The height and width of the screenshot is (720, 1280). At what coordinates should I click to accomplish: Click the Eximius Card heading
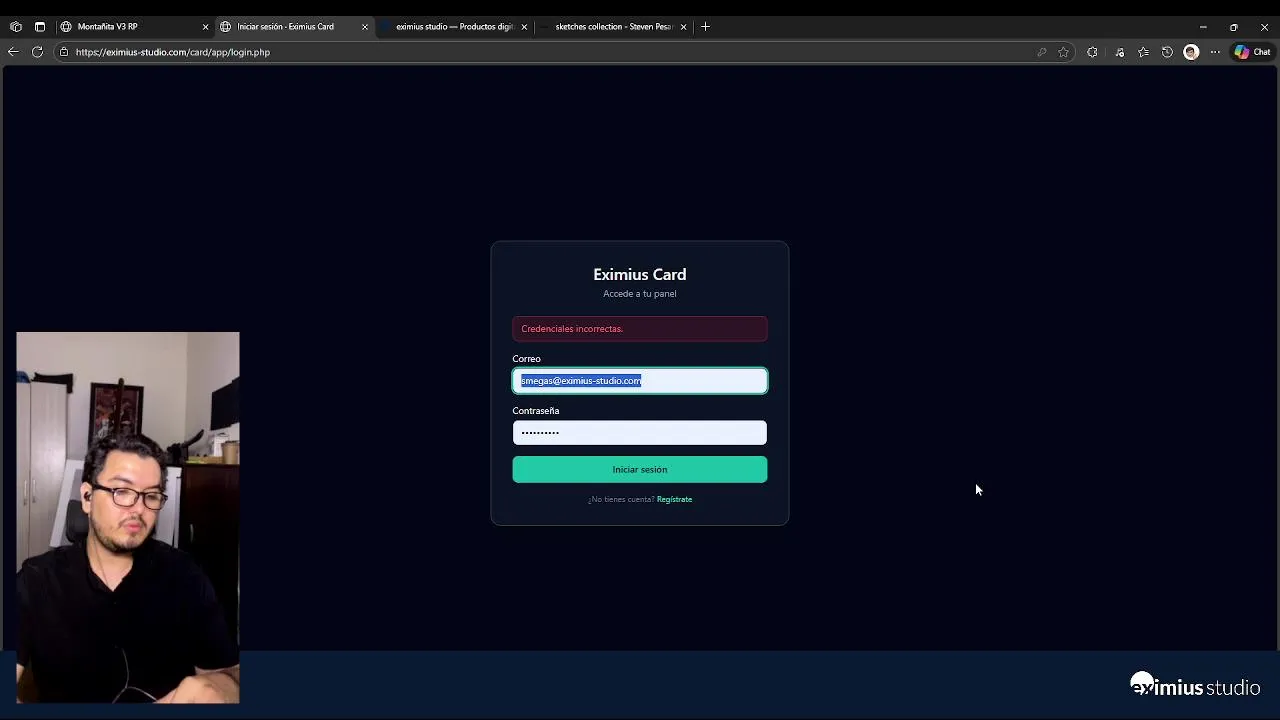640,274
